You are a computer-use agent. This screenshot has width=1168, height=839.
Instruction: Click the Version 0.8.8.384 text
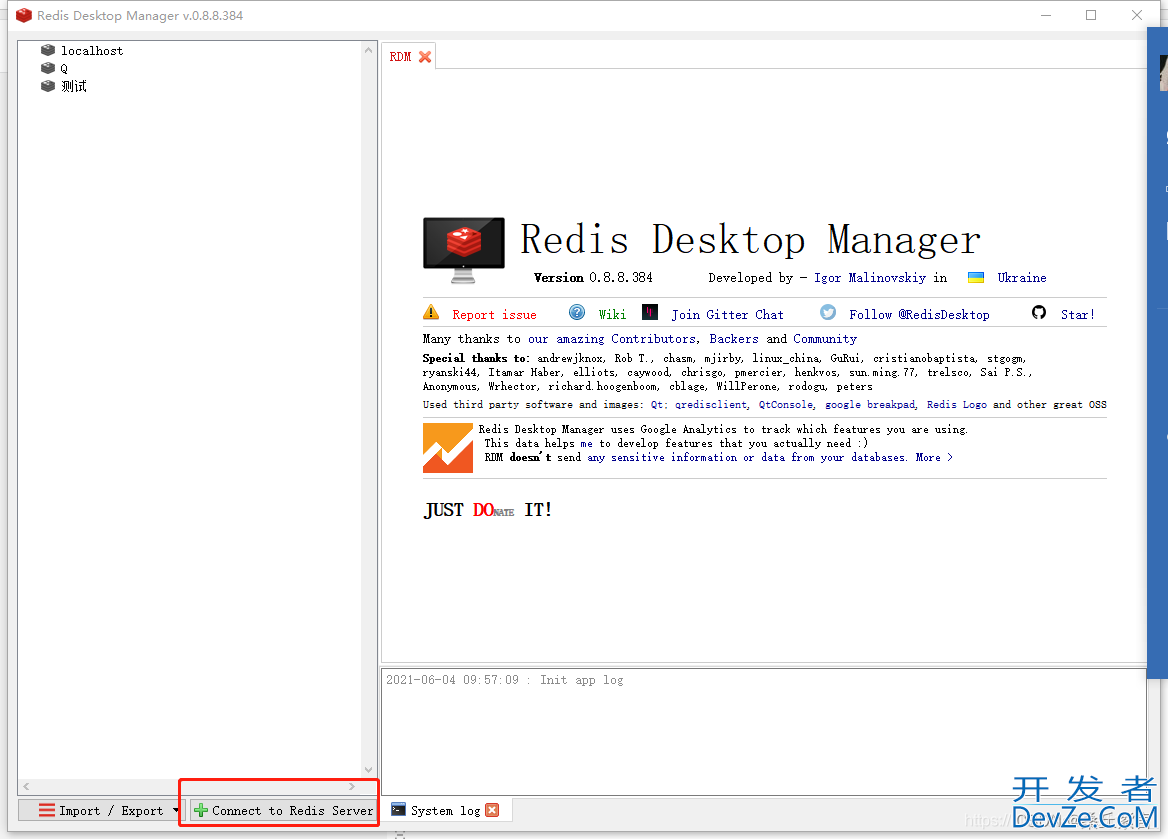(593, 278)
